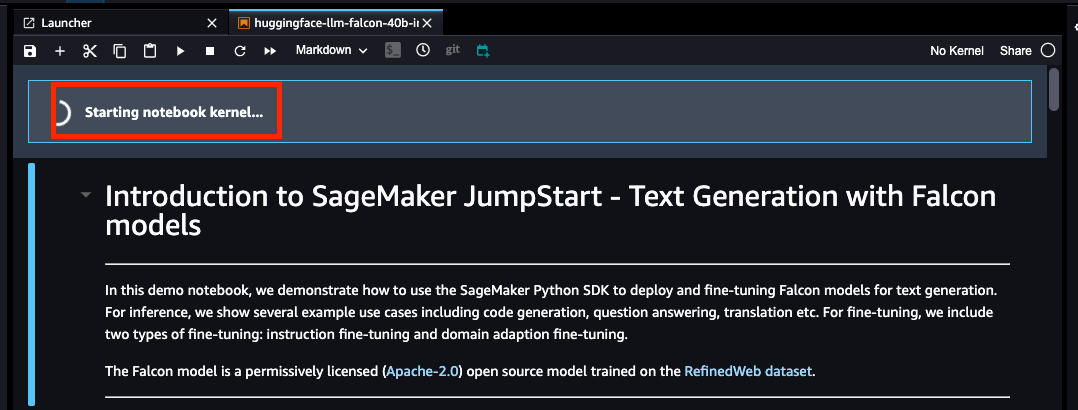Viewport: 1078px width, 410px height.
Task: Collapse the Introduction heading section
Action: 86,195
